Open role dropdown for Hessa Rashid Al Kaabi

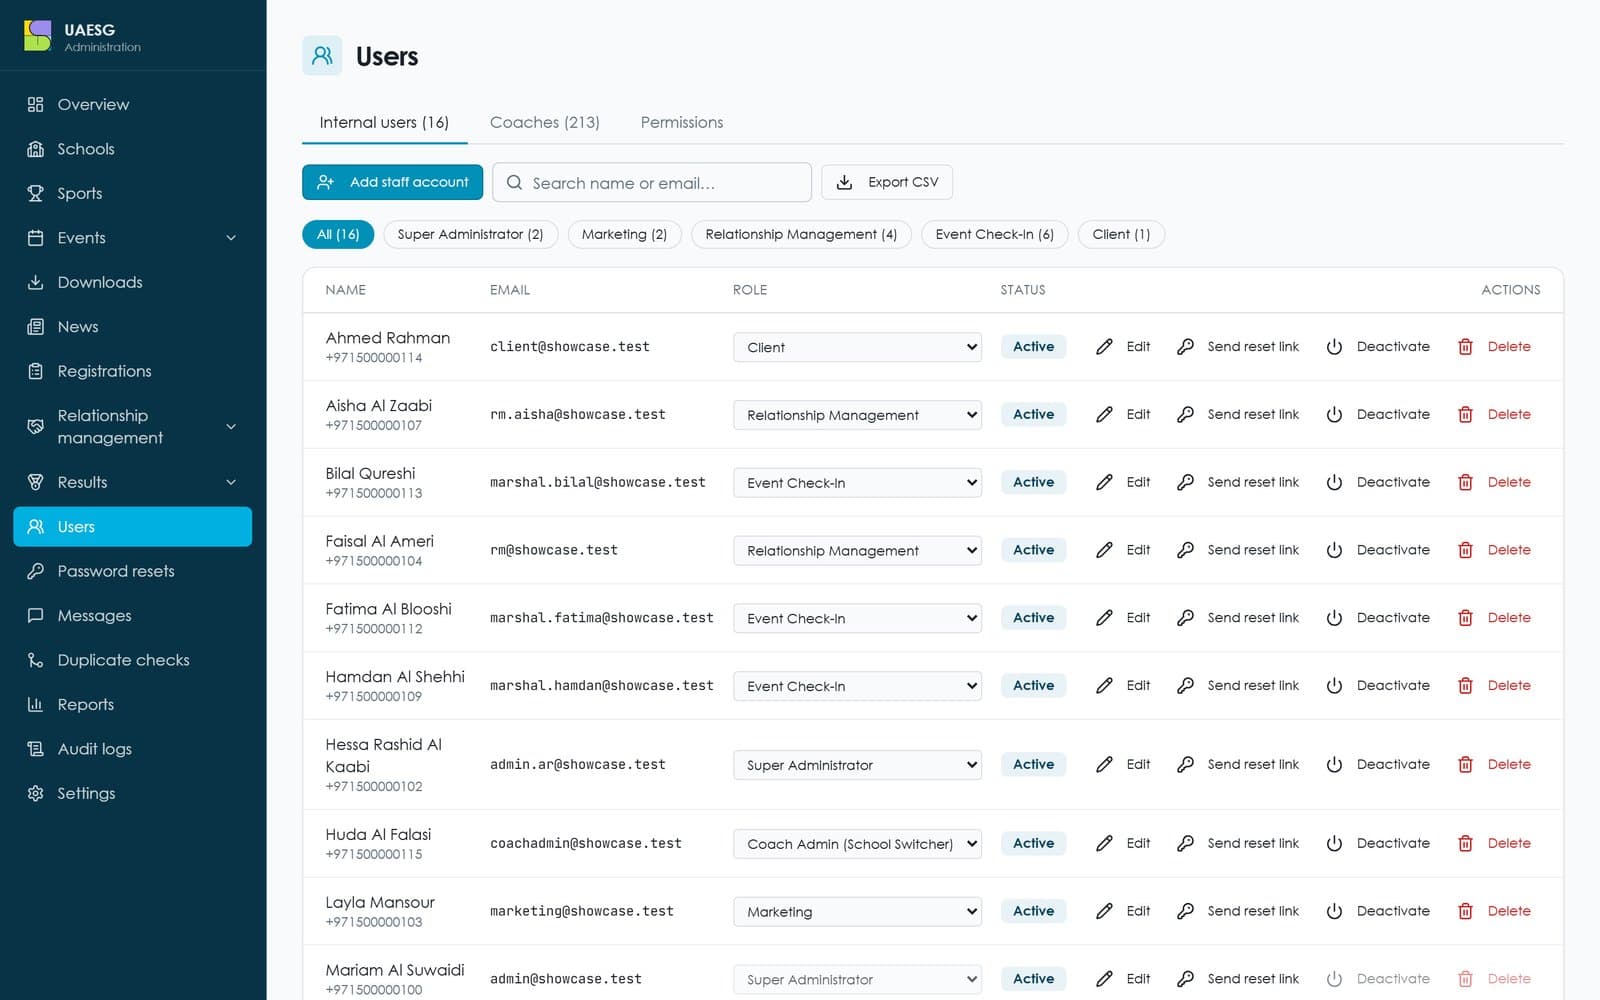857,765
